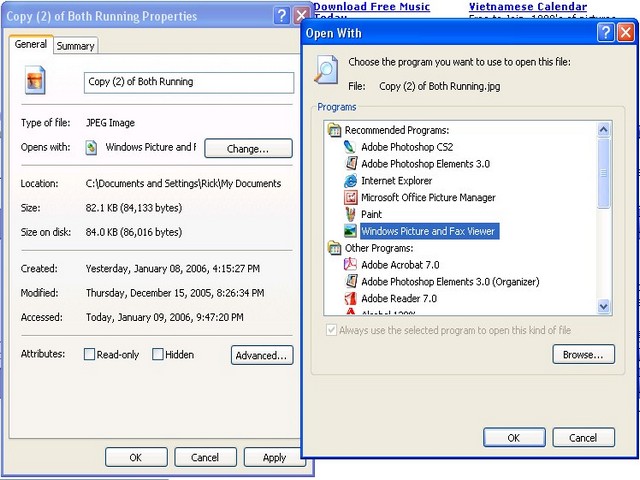
Task: Select 'Adobe Acrobat 7.0' in Other Programs
Action: tap(400, 264)
